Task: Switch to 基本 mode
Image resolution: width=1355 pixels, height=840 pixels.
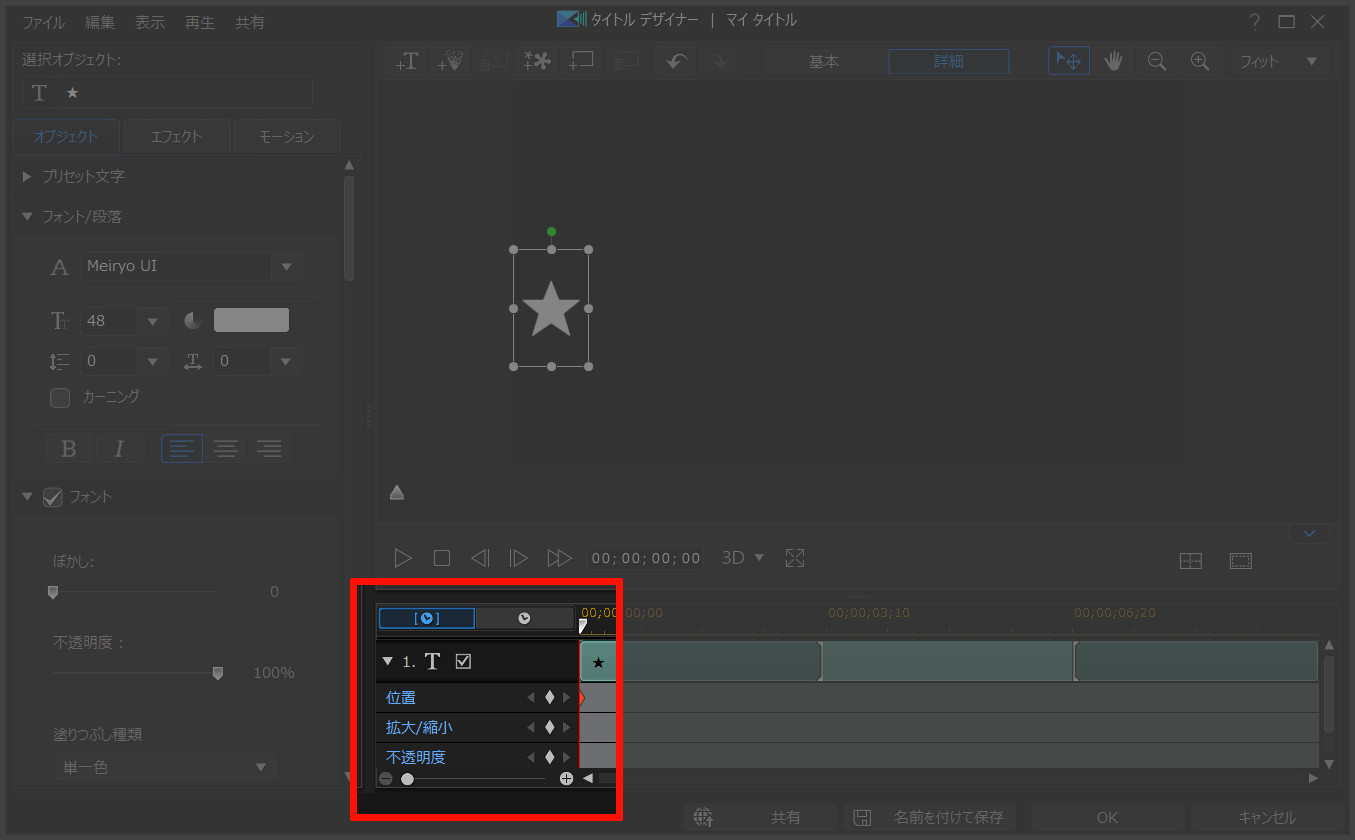Action: click(825, 61)
